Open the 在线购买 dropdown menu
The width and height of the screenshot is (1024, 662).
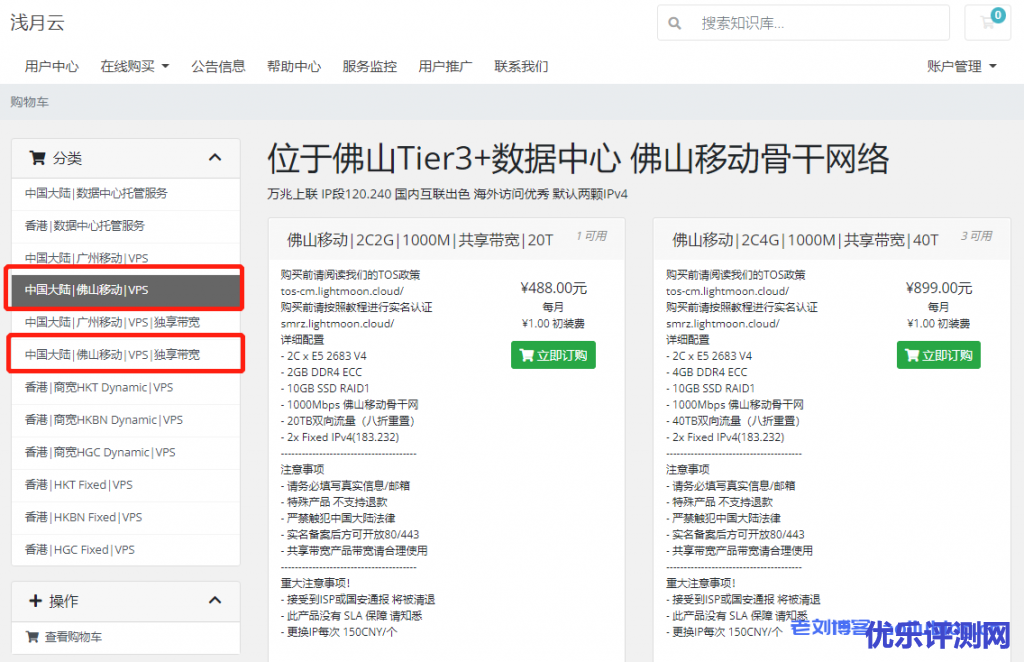coord(134,66)
